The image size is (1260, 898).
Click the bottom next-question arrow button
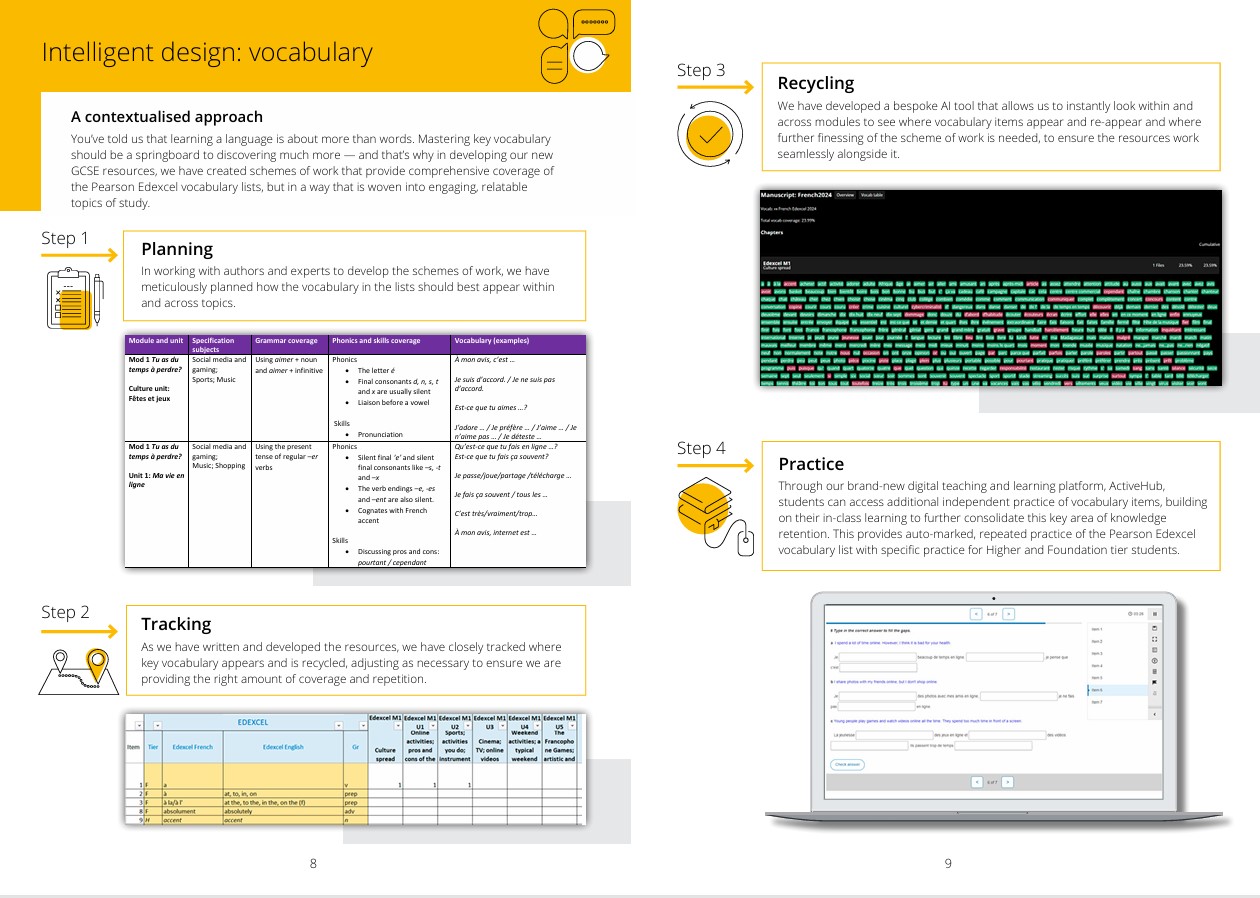pos(1008,782)
